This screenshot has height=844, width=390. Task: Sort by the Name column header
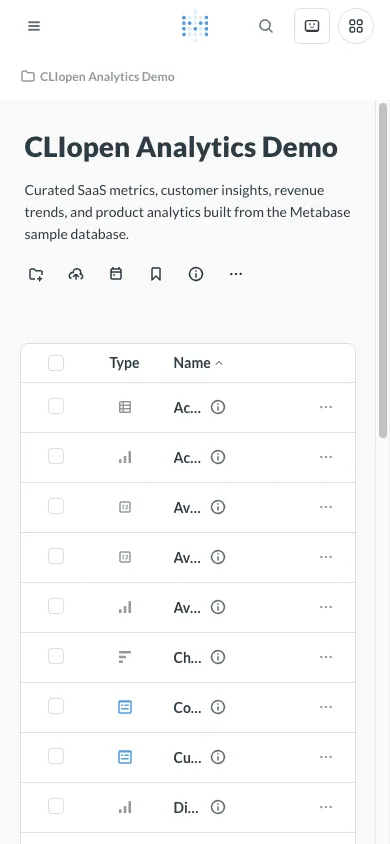click(198, 363)
